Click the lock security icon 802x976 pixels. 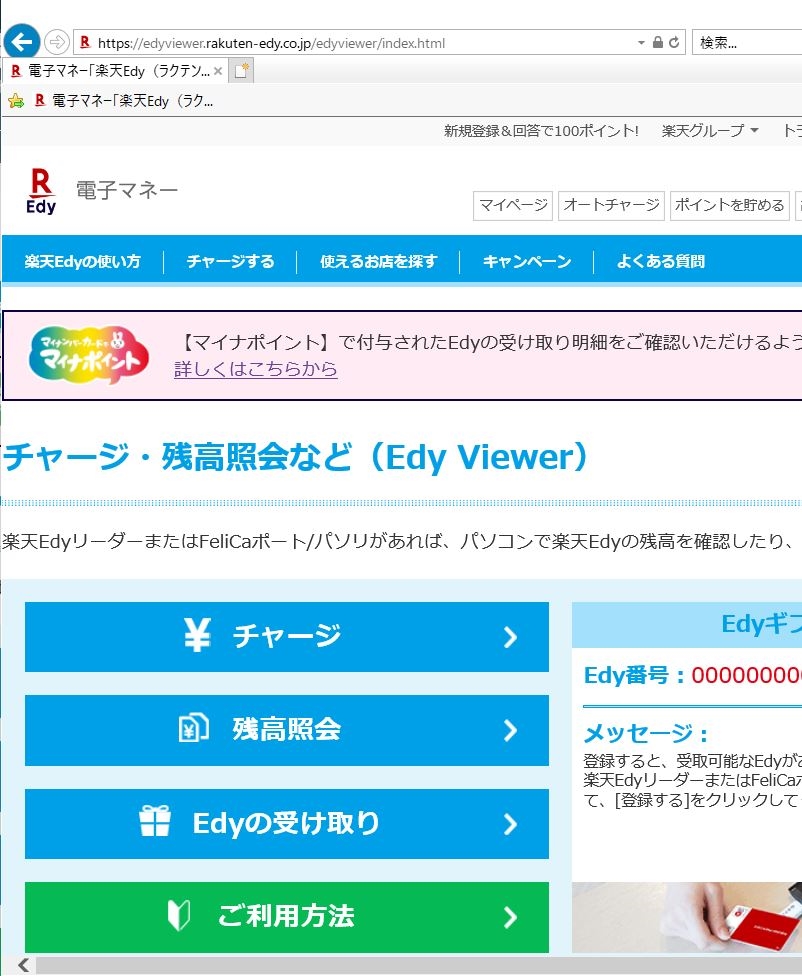coord(658,42)
